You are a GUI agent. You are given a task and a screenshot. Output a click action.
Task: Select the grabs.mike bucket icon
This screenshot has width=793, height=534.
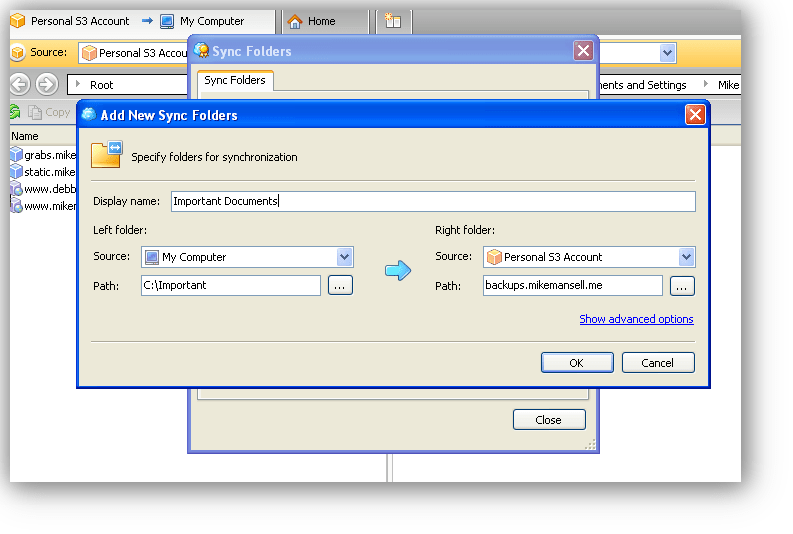click(x=17, y=154)
